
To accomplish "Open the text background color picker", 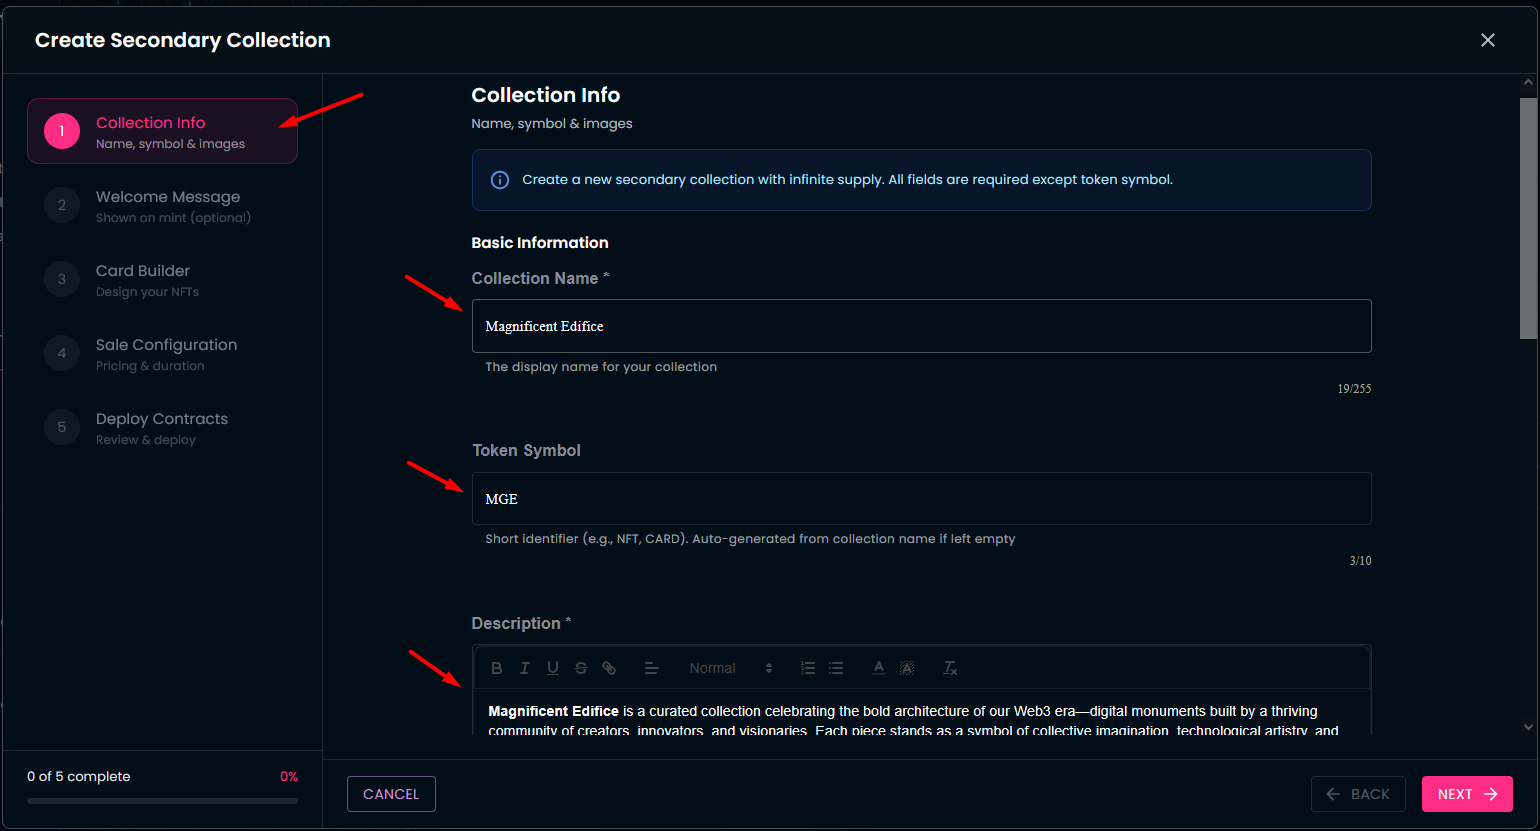I will (x=906, y=668).
